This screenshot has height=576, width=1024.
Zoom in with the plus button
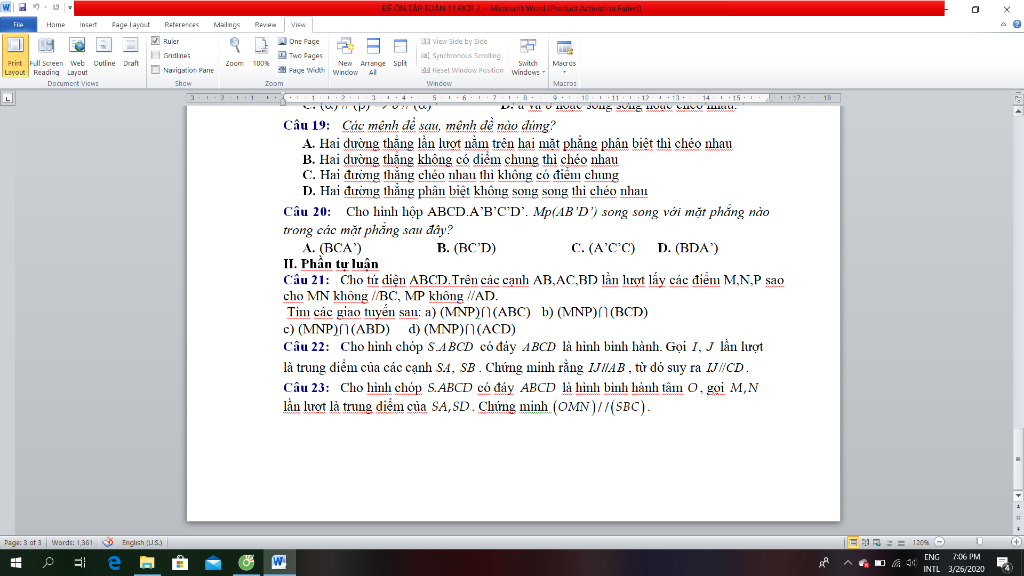(x=1016, y=542)
